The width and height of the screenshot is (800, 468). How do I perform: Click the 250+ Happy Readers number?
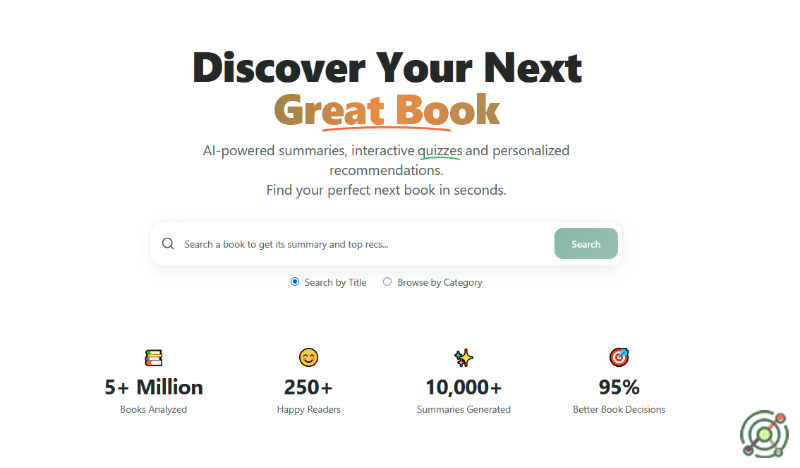[308, 387]
